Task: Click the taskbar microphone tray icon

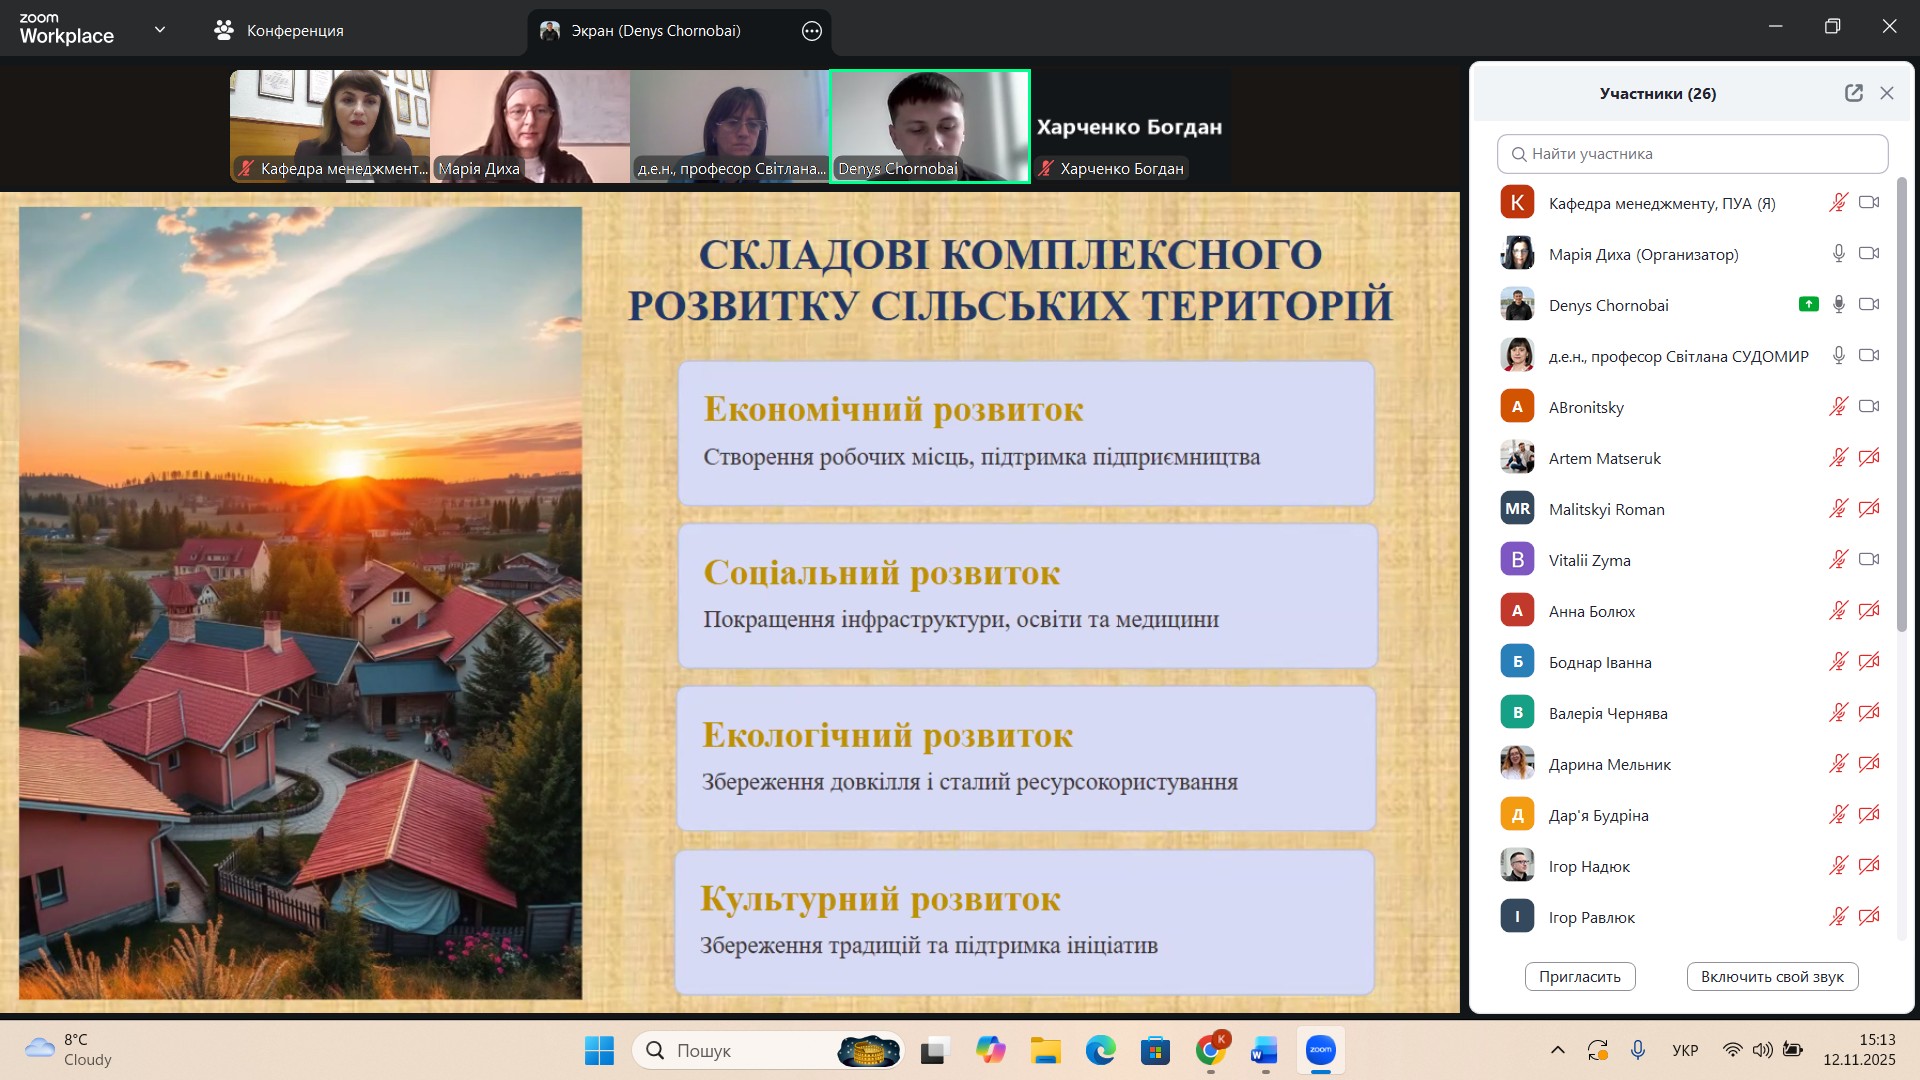Action: pyautogui.click(x=1638, y=1050)
